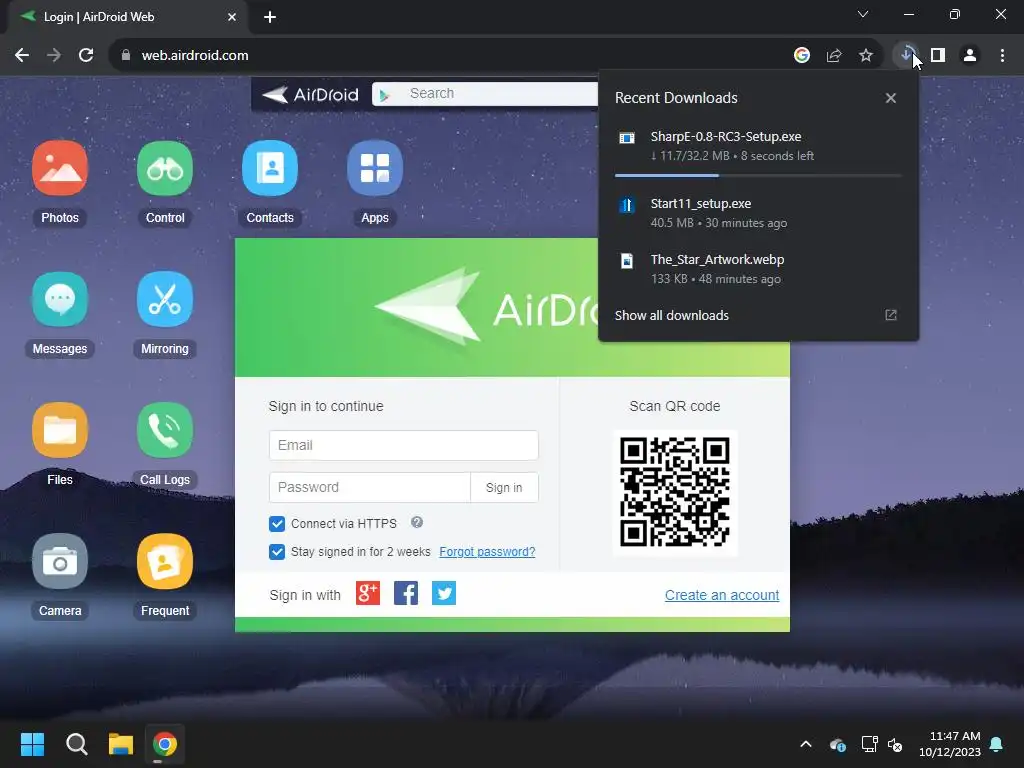The height and width of the screenshot is (768, 1024).
Task: Open the Apps grid icon
Action: pos(375,168)
